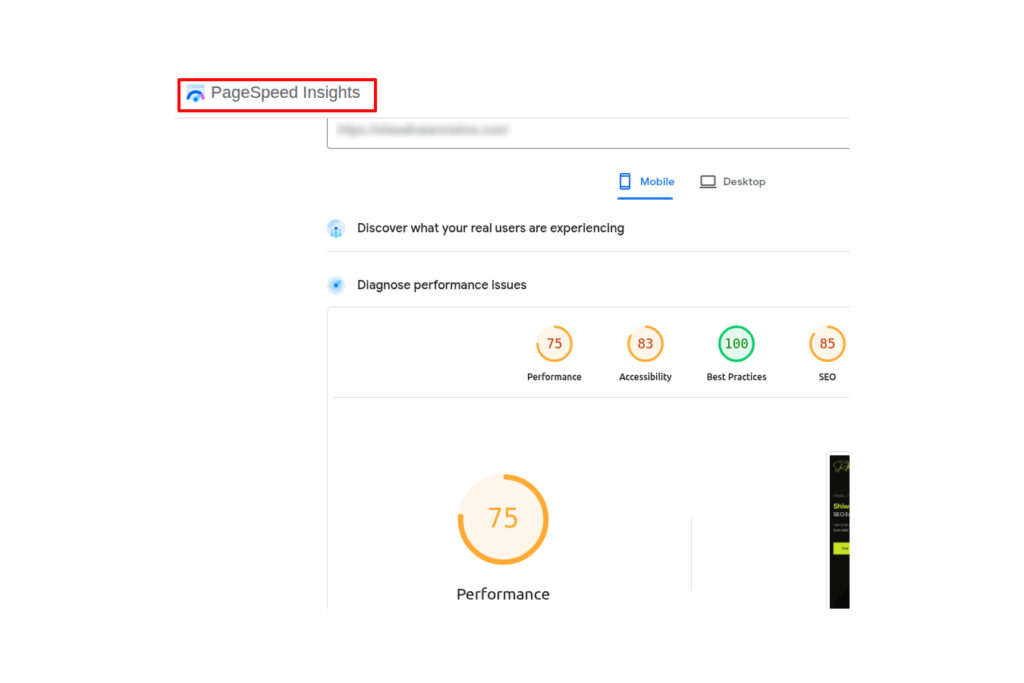Click the Best Practices label
Image resolution: width=1024 pixels, height=683 pixels.
(x=736, y=377)
